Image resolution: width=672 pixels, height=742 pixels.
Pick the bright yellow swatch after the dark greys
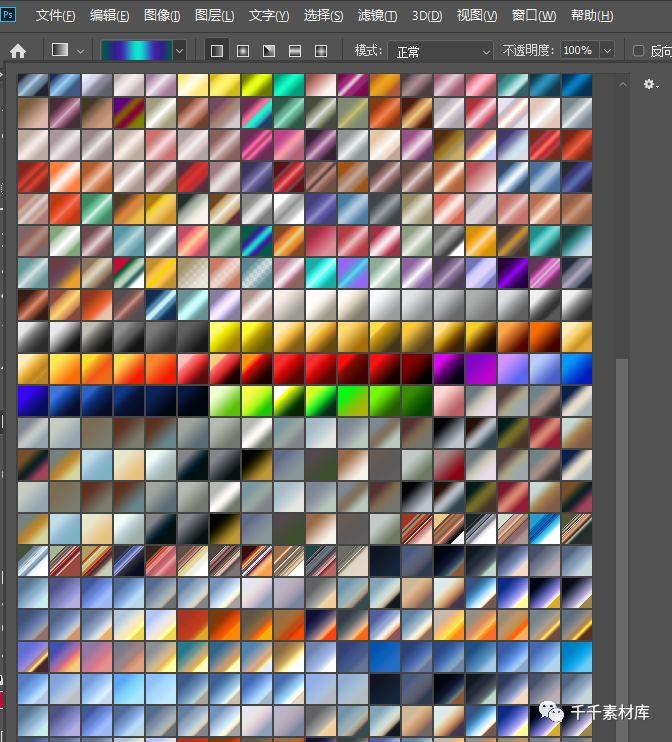[x=225, y=337]
